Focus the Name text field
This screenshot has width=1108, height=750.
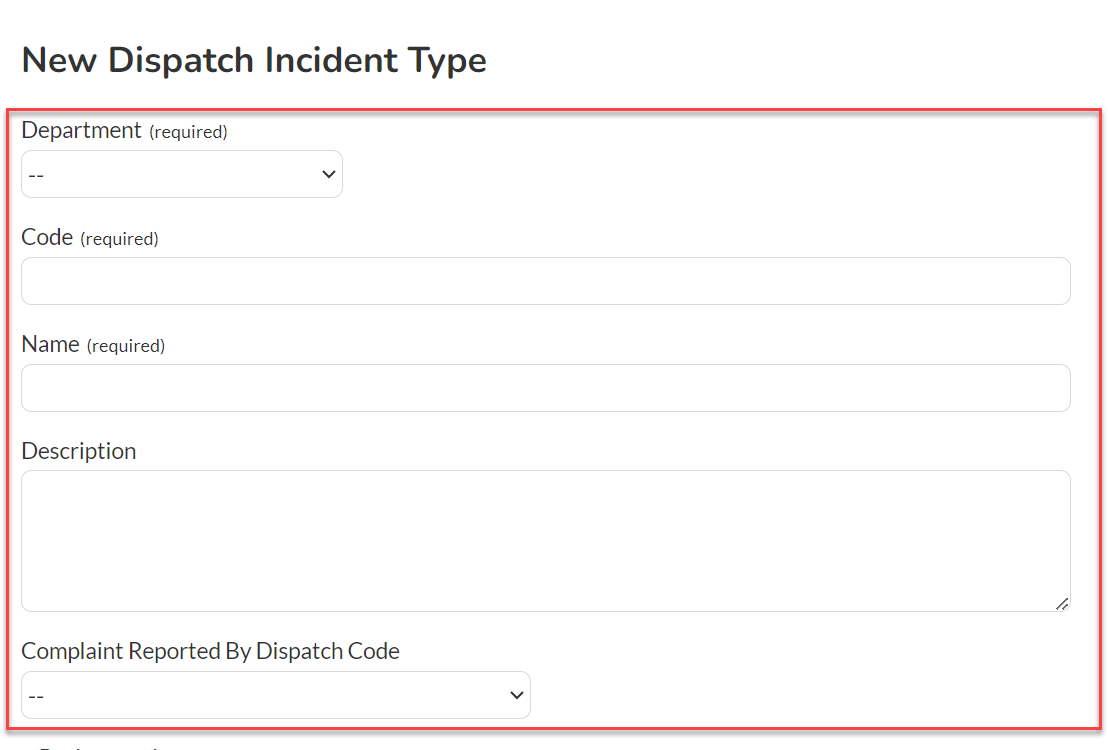(546, 388)
